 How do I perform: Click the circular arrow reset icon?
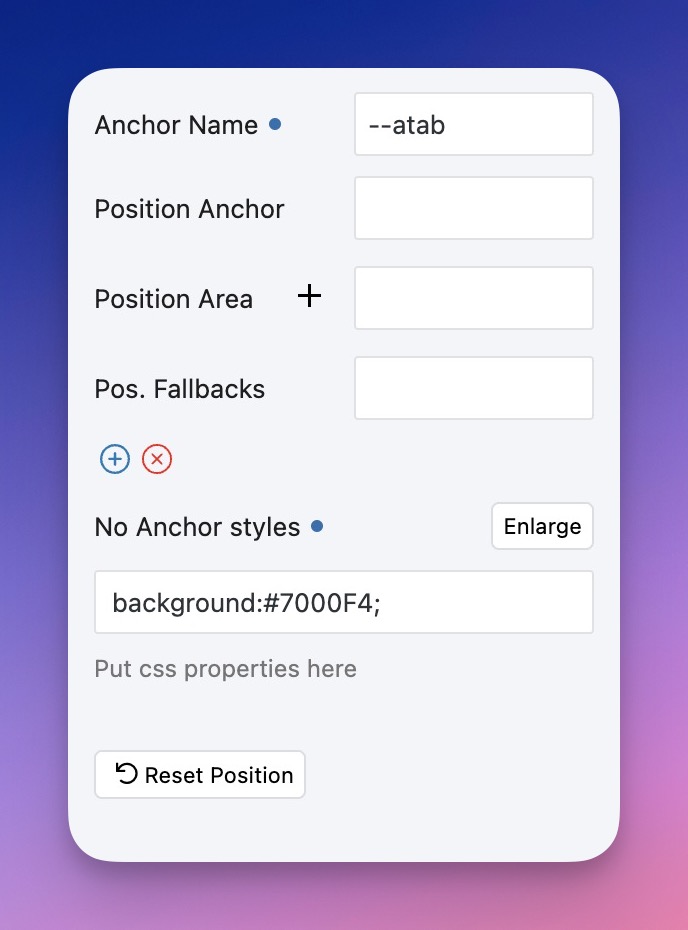[x=127, y=774]
